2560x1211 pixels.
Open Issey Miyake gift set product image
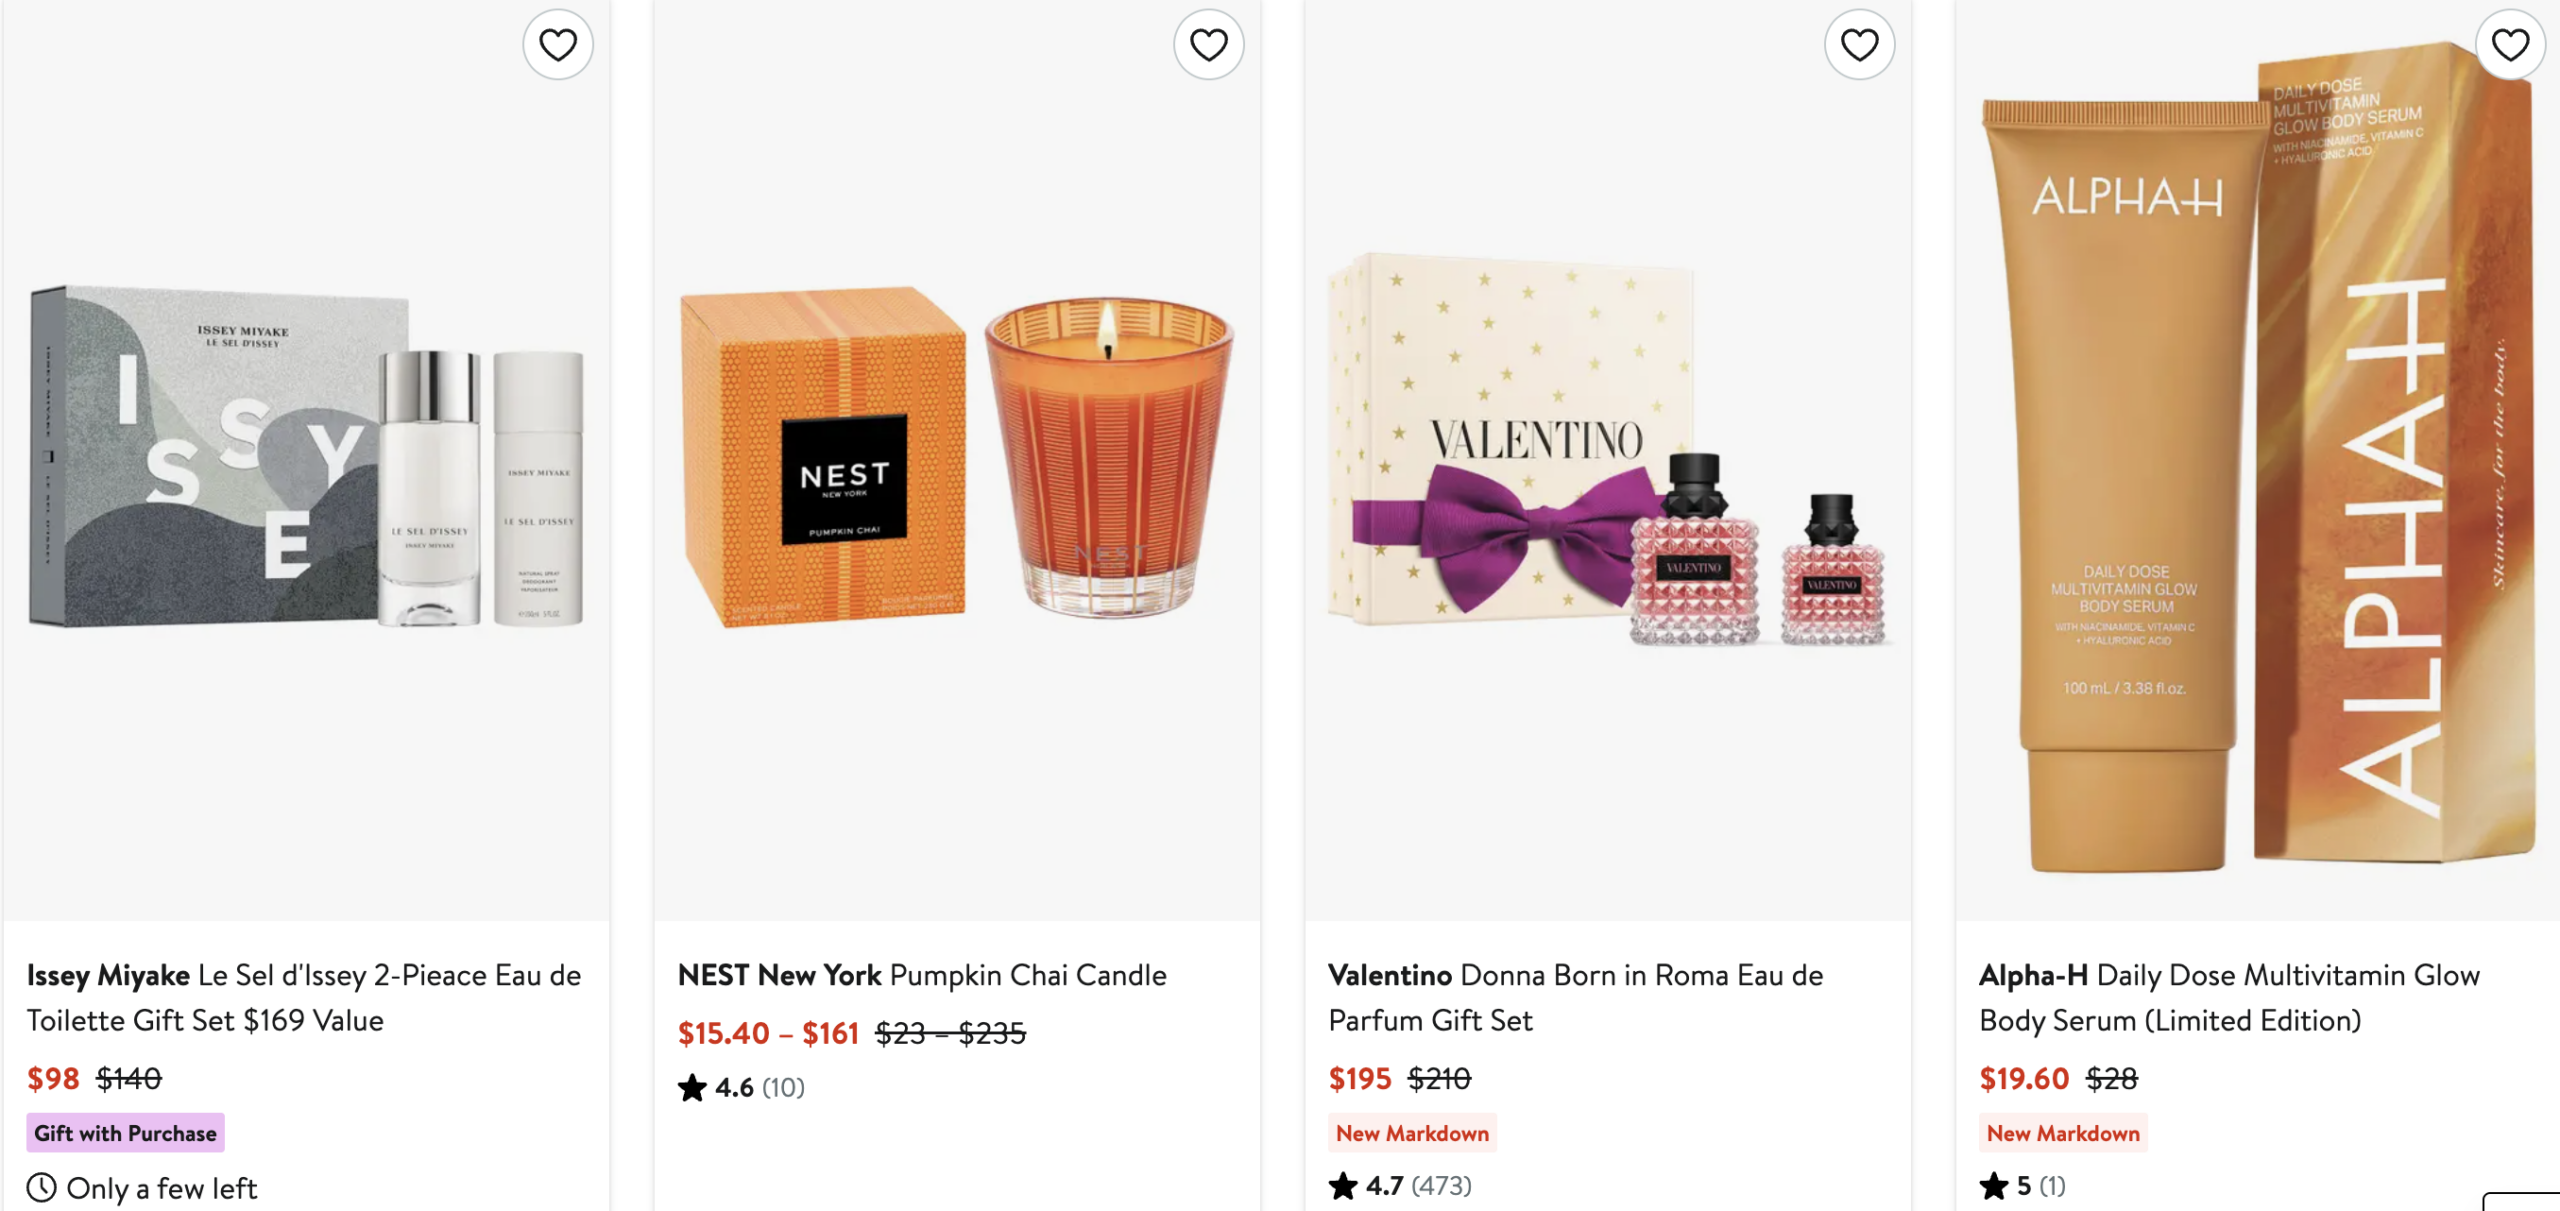click(306, 460)
